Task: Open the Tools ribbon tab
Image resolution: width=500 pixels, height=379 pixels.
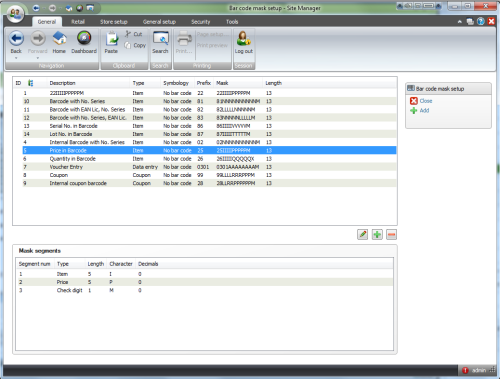Action: click(x=232, y=22)
